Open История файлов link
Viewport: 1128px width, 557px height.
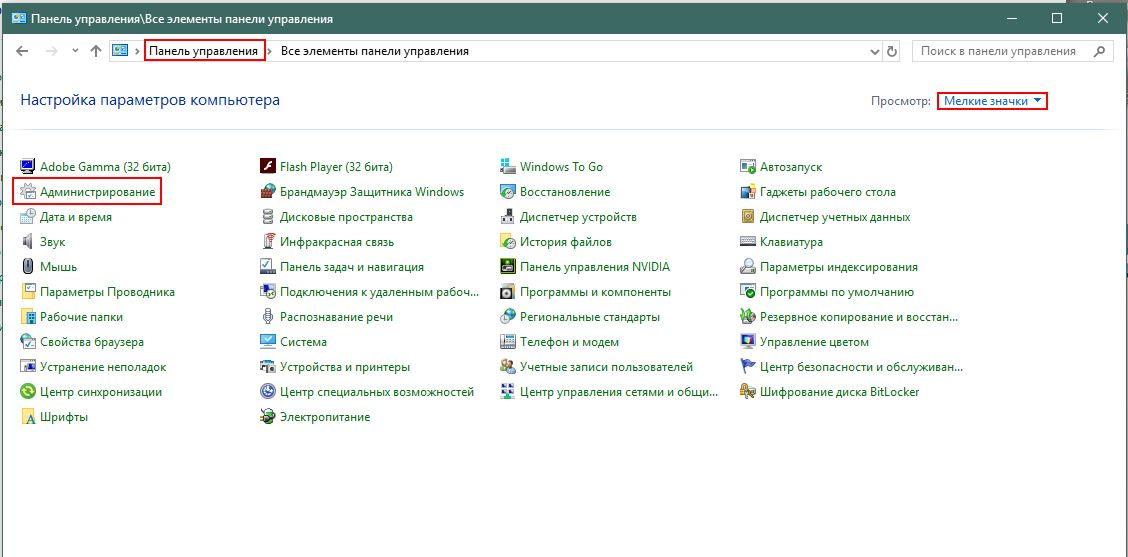click(566, 242)
